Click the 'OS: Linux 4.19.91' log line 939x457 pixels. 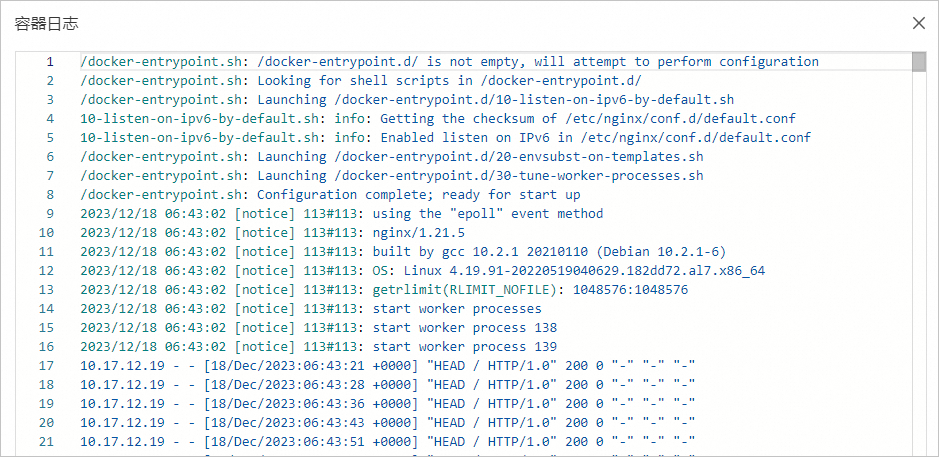point(422,271)
